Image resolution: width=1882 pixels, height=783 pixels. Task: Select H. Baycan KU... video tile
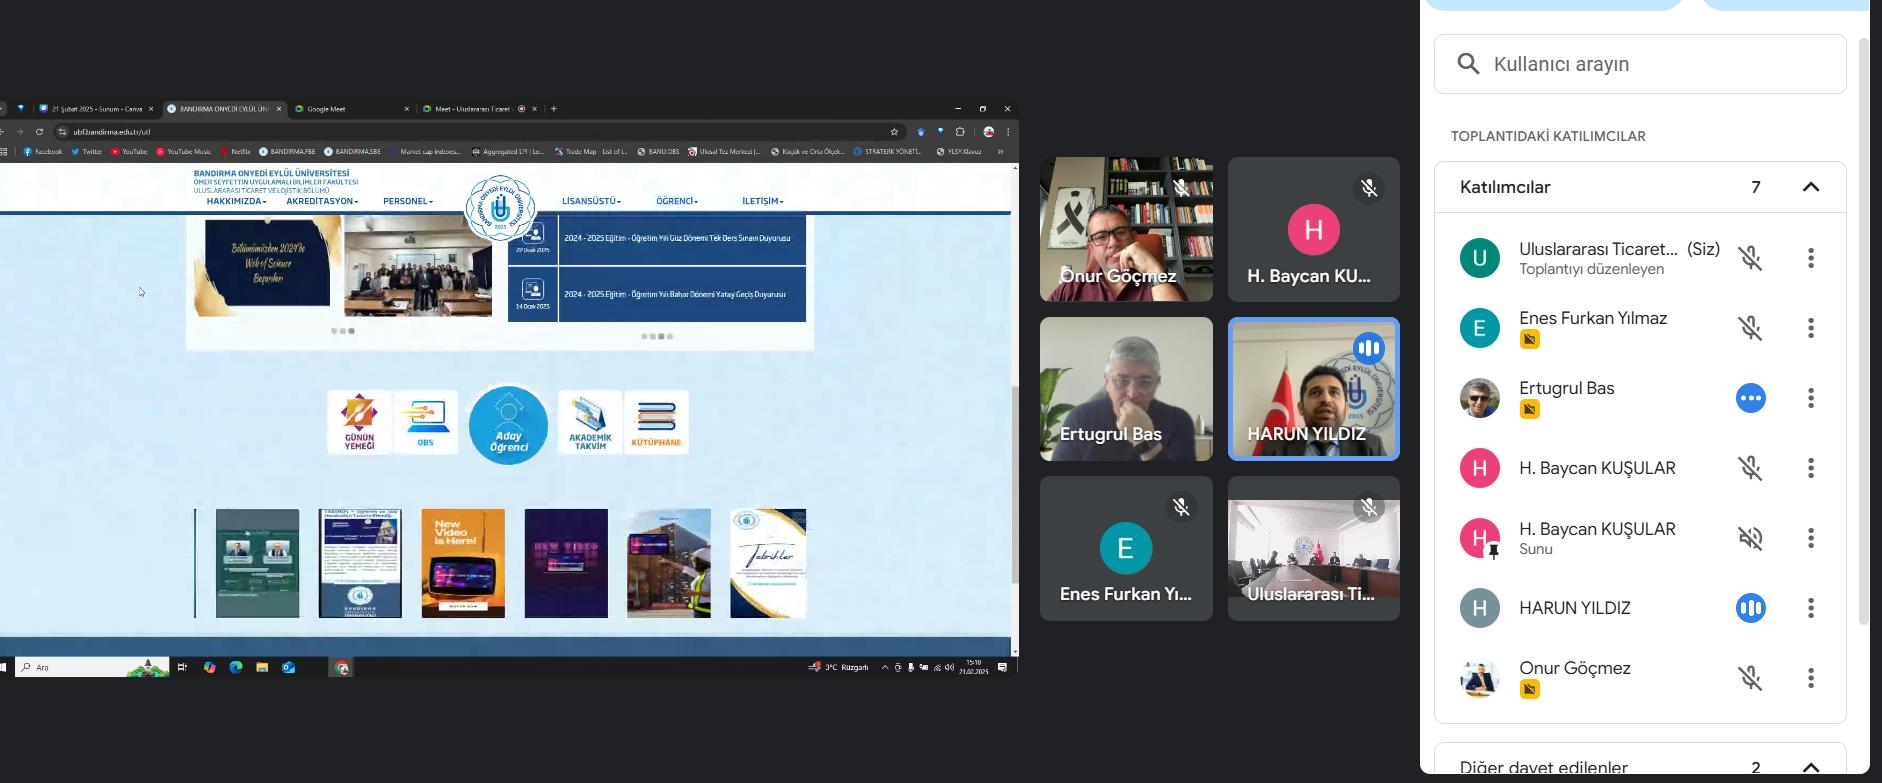point(1313,229)
